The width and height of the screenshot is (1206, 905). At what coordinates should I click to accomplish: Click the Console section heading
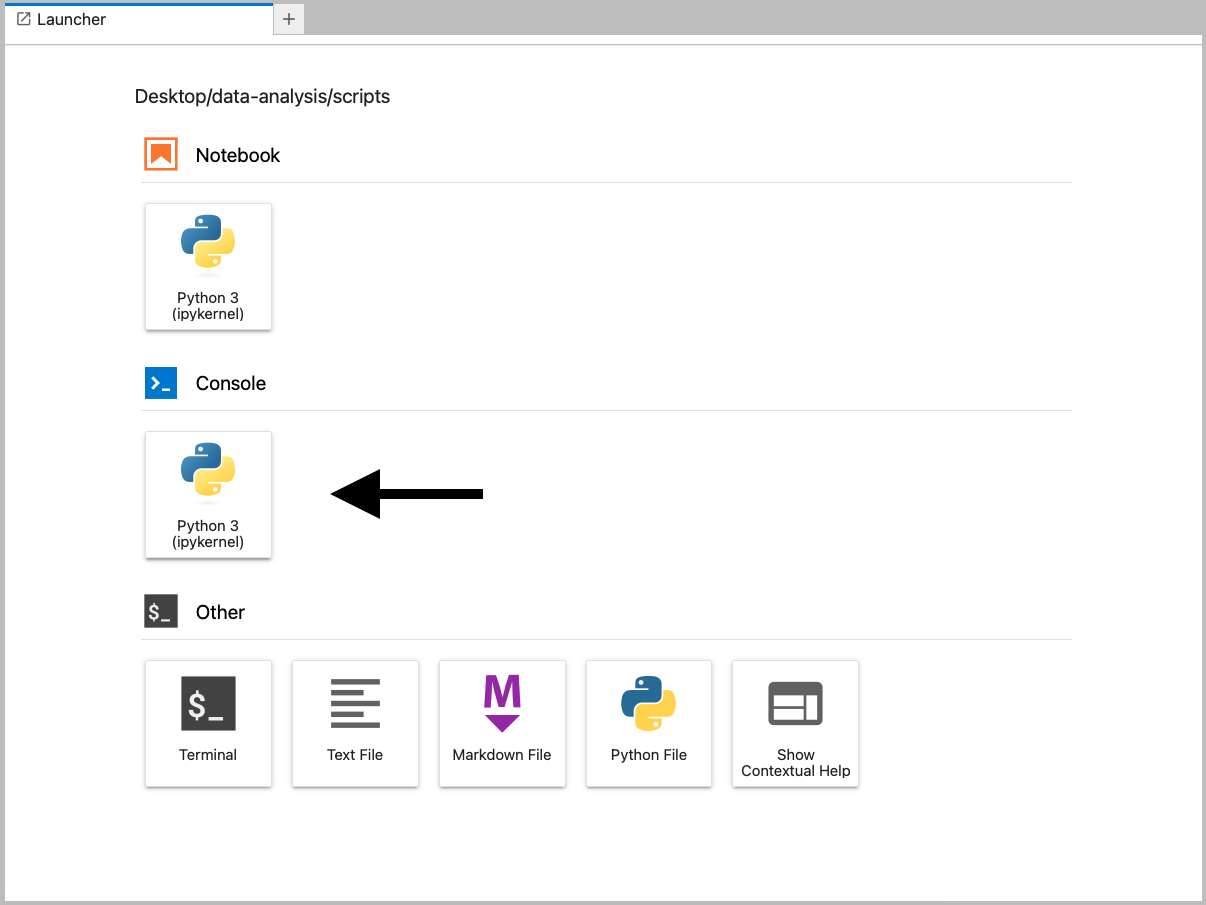pyautogui.click(x=231, y=383)
